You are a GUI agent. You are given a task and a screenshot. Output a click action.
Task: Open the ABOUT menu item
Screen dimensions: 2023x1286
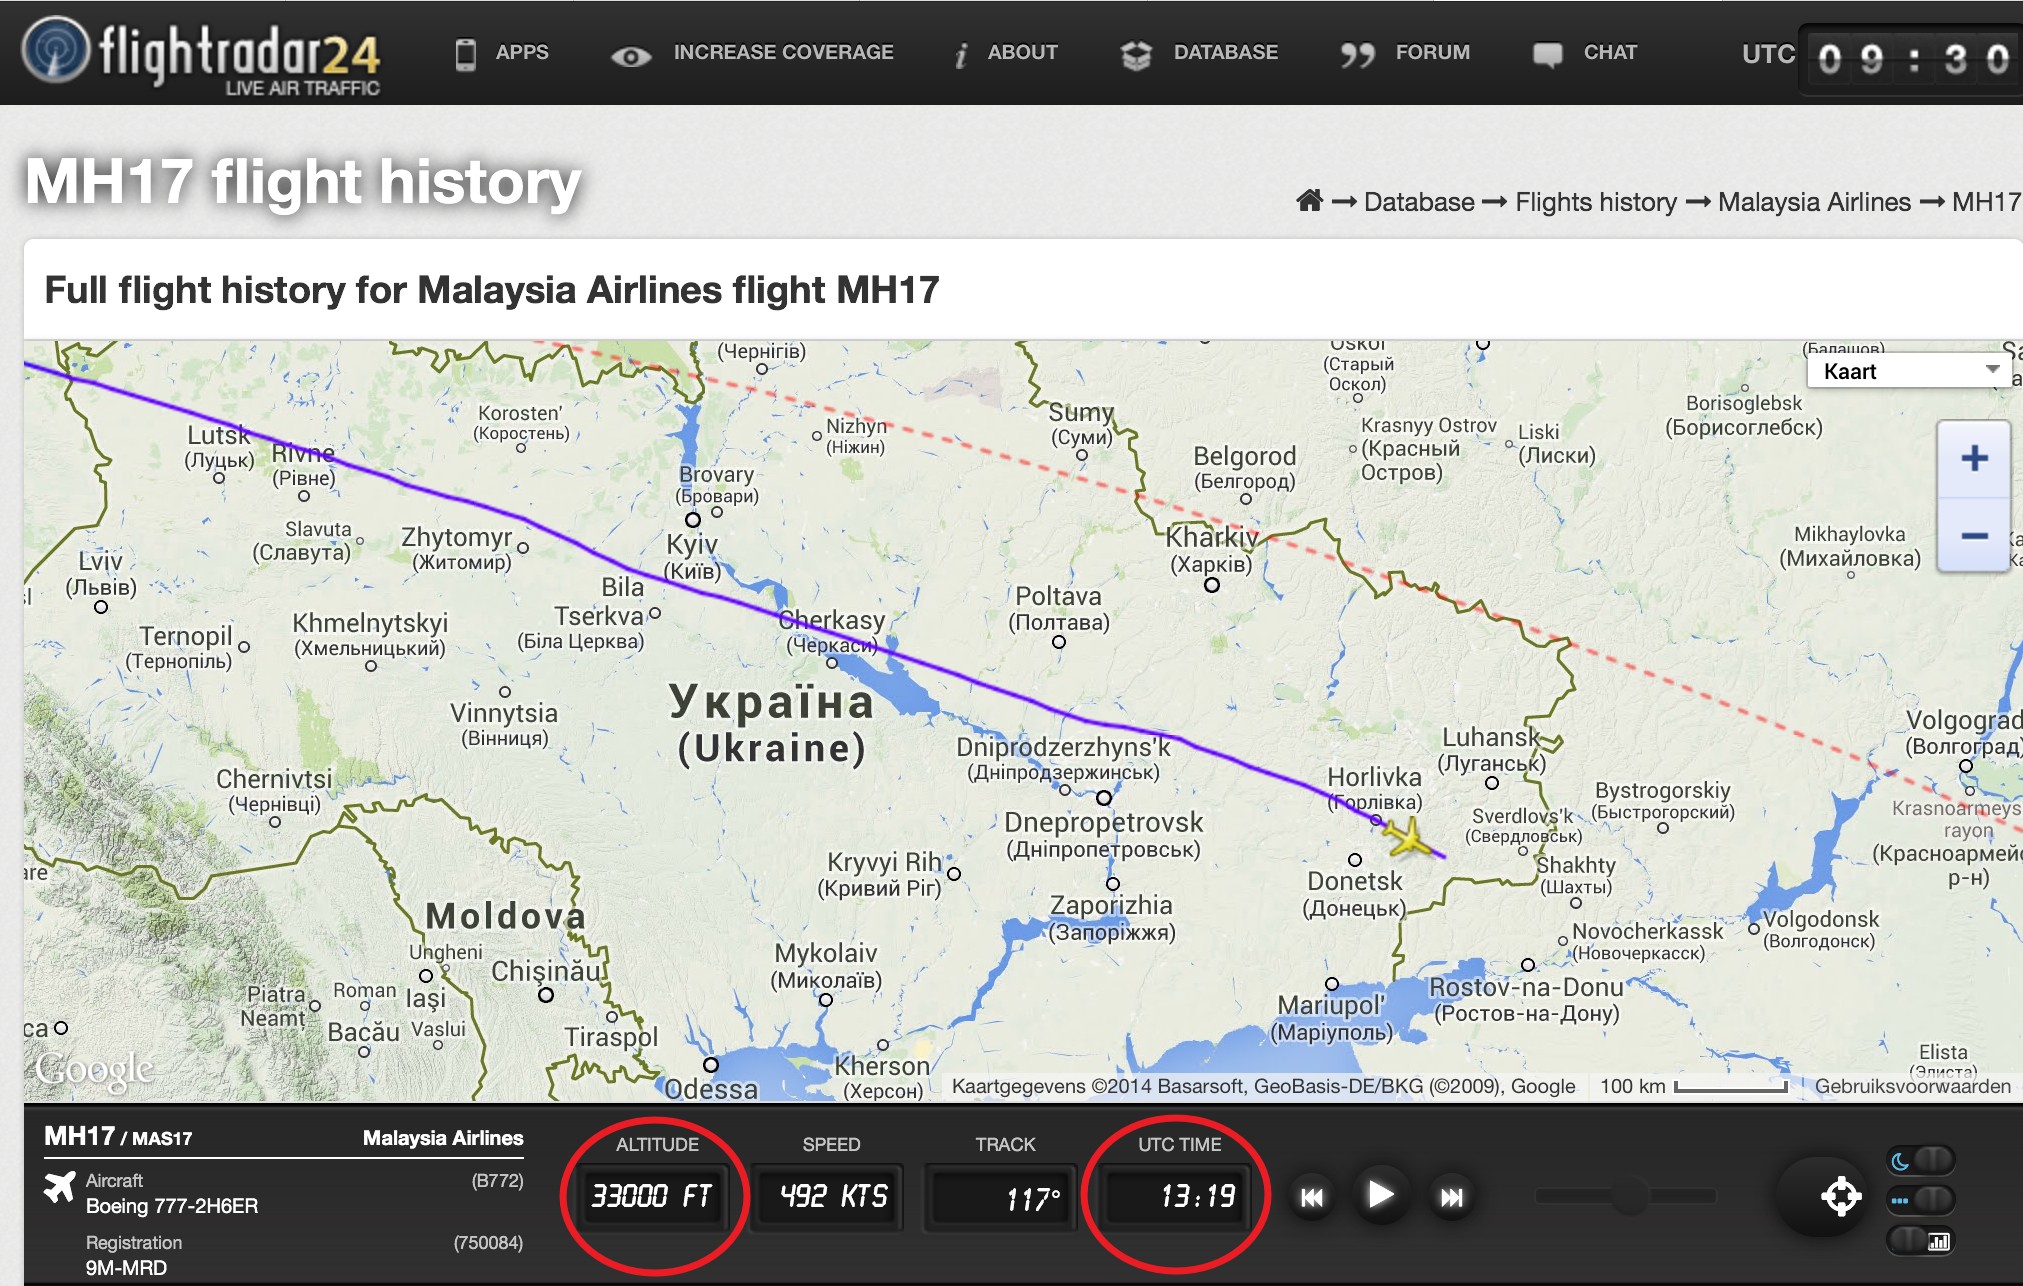pos(1022,52)
